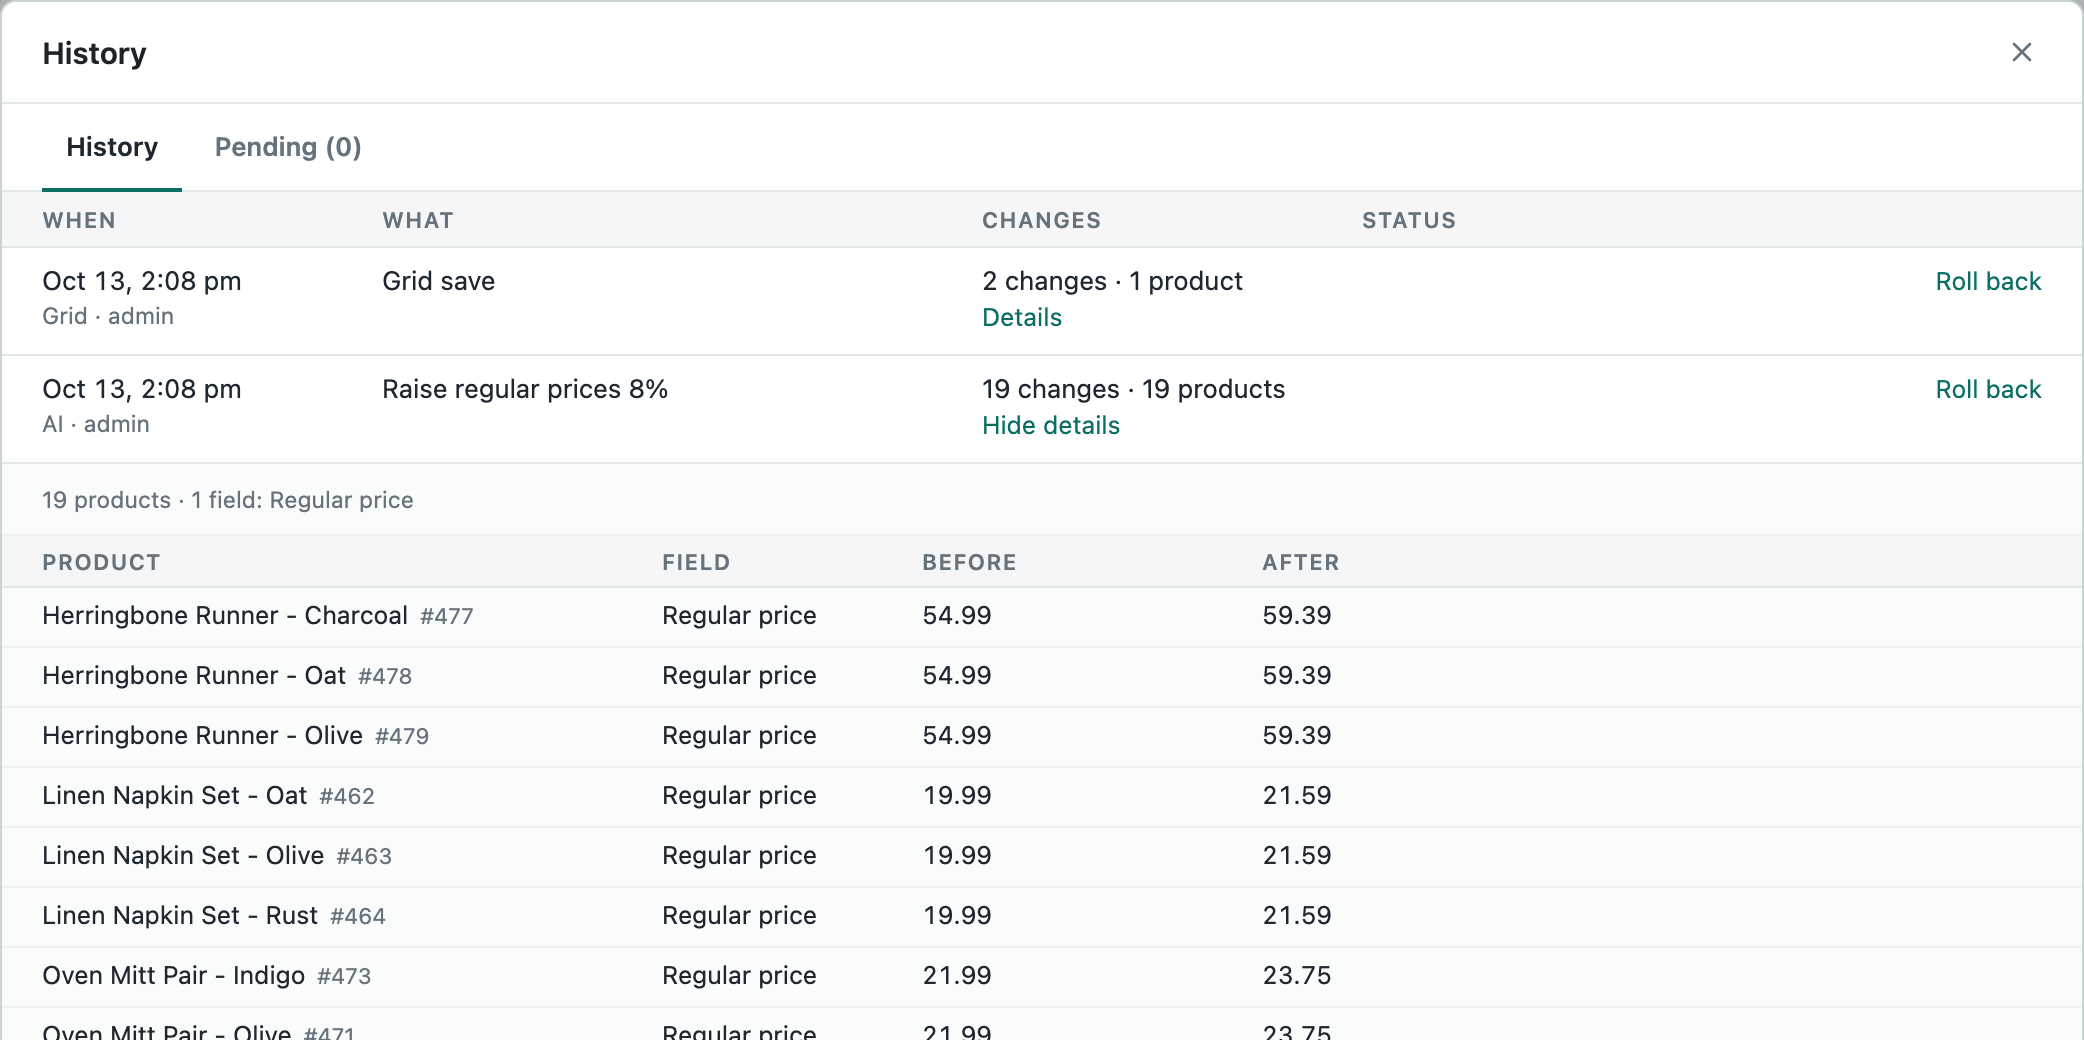
Task: Click before price 21.99 in Oven Mitt Indigo row
Action: tap(957, 975)
